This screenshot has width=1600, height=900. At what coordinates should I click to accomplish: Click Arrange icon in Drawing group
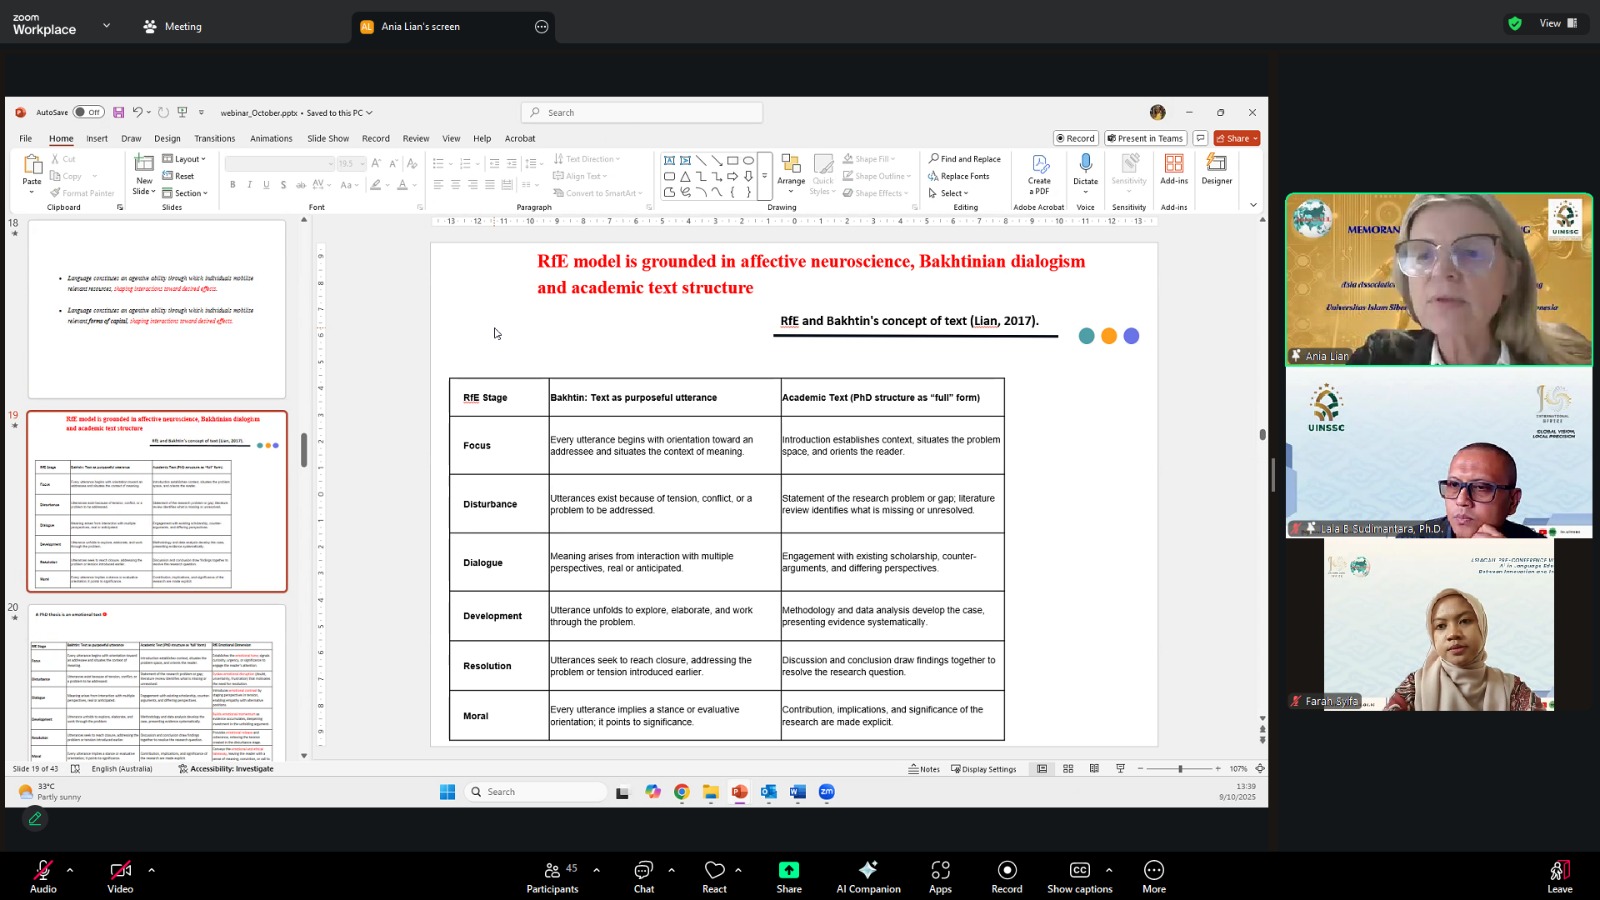791,164
